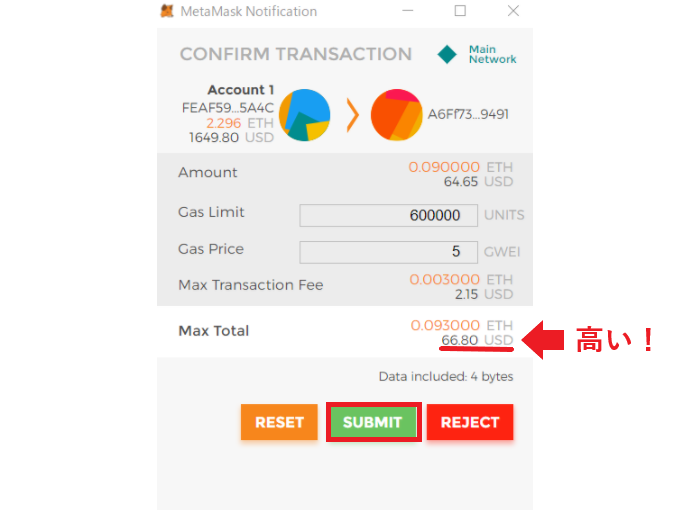This screenshot has width=690, height=510.
Task: Reject the transaction
Action: (470, 422)
